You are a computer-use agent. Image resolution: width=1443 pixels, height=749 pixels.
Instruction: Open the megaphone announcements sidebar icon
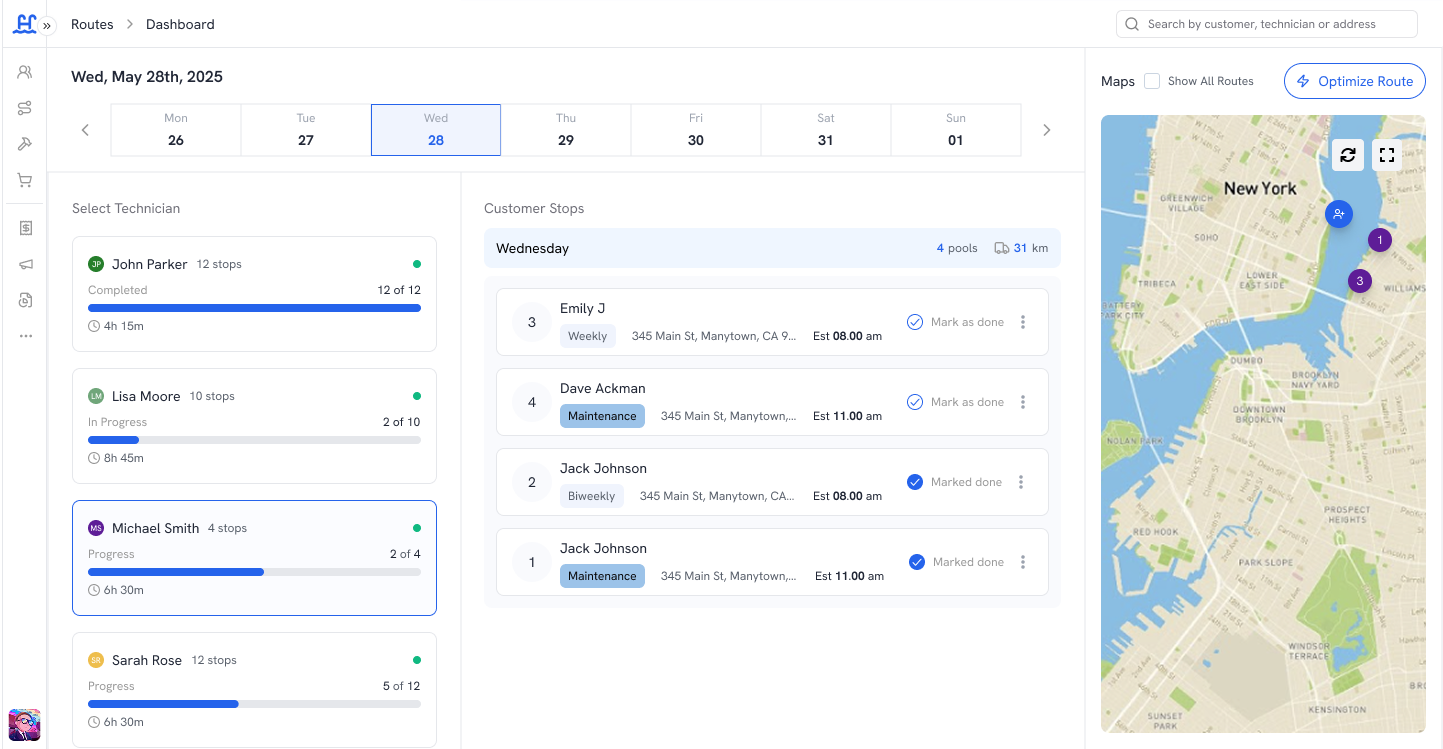click(25, 264)
